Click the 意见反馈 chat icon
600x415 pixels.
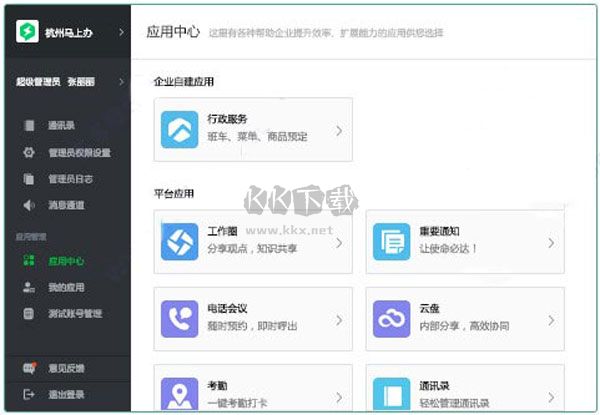(29, 368)
